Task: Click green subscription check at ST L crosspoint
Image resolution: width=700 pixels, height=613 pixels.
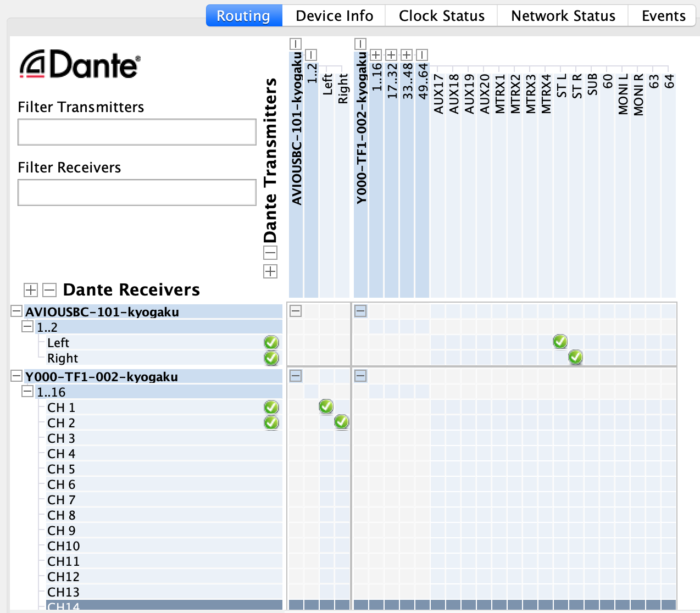Action: click(560, 342)
